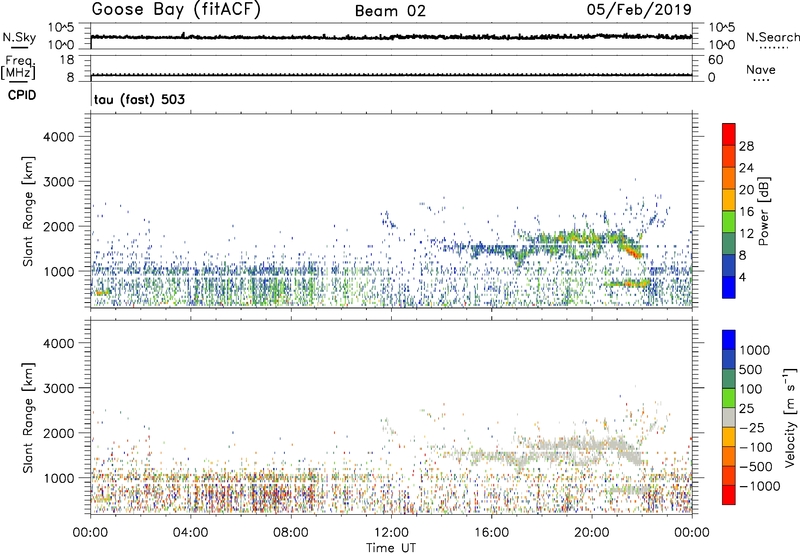Click the red bottom segment of velocity color bar

729,495
